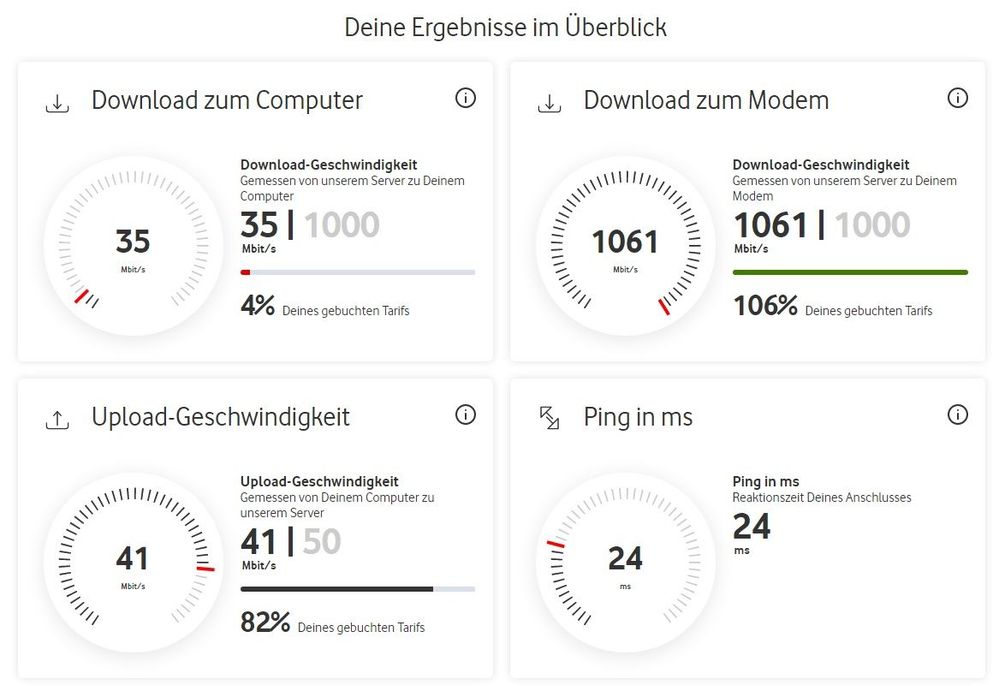Click the download icon on Download zum Computer card
The image size is (999, 686).
click(58, 103)
